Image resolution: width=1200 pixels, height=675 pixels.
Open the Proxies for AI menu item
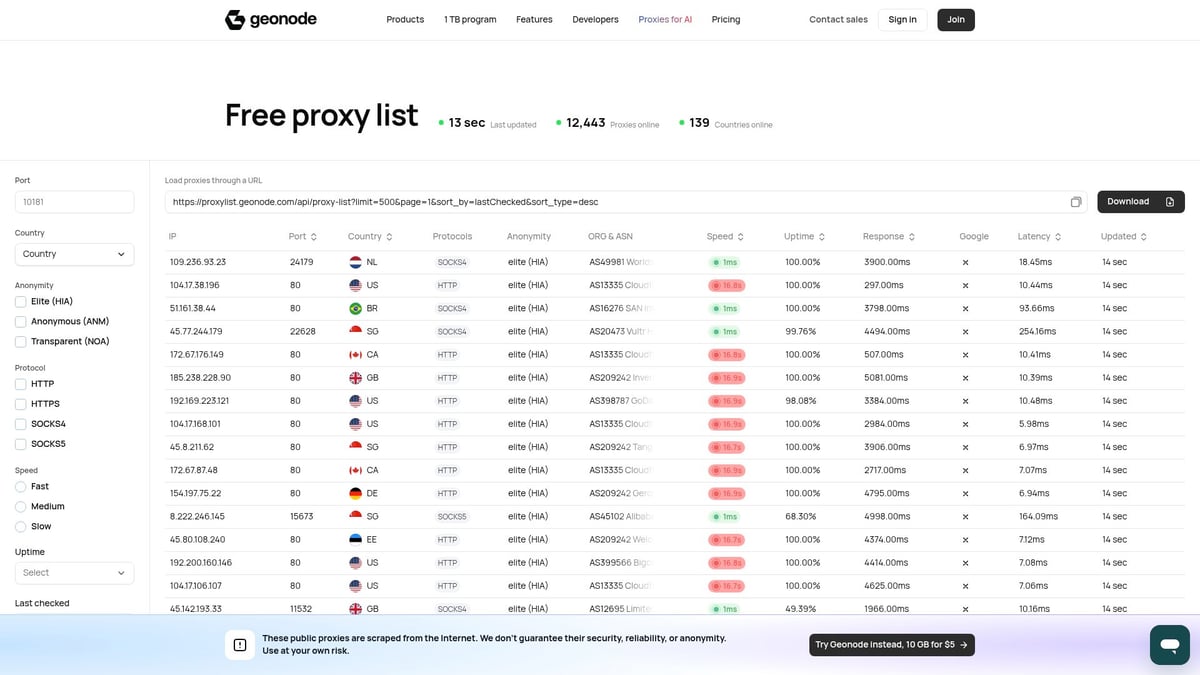coord(665,19)
